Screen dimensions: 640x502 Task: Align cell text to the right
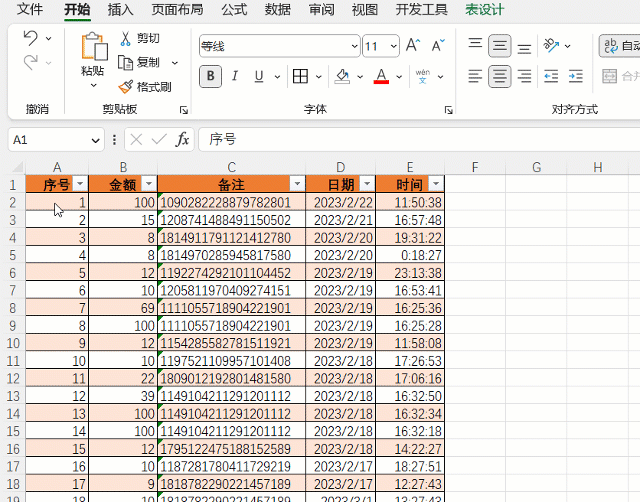pos(524,76)
